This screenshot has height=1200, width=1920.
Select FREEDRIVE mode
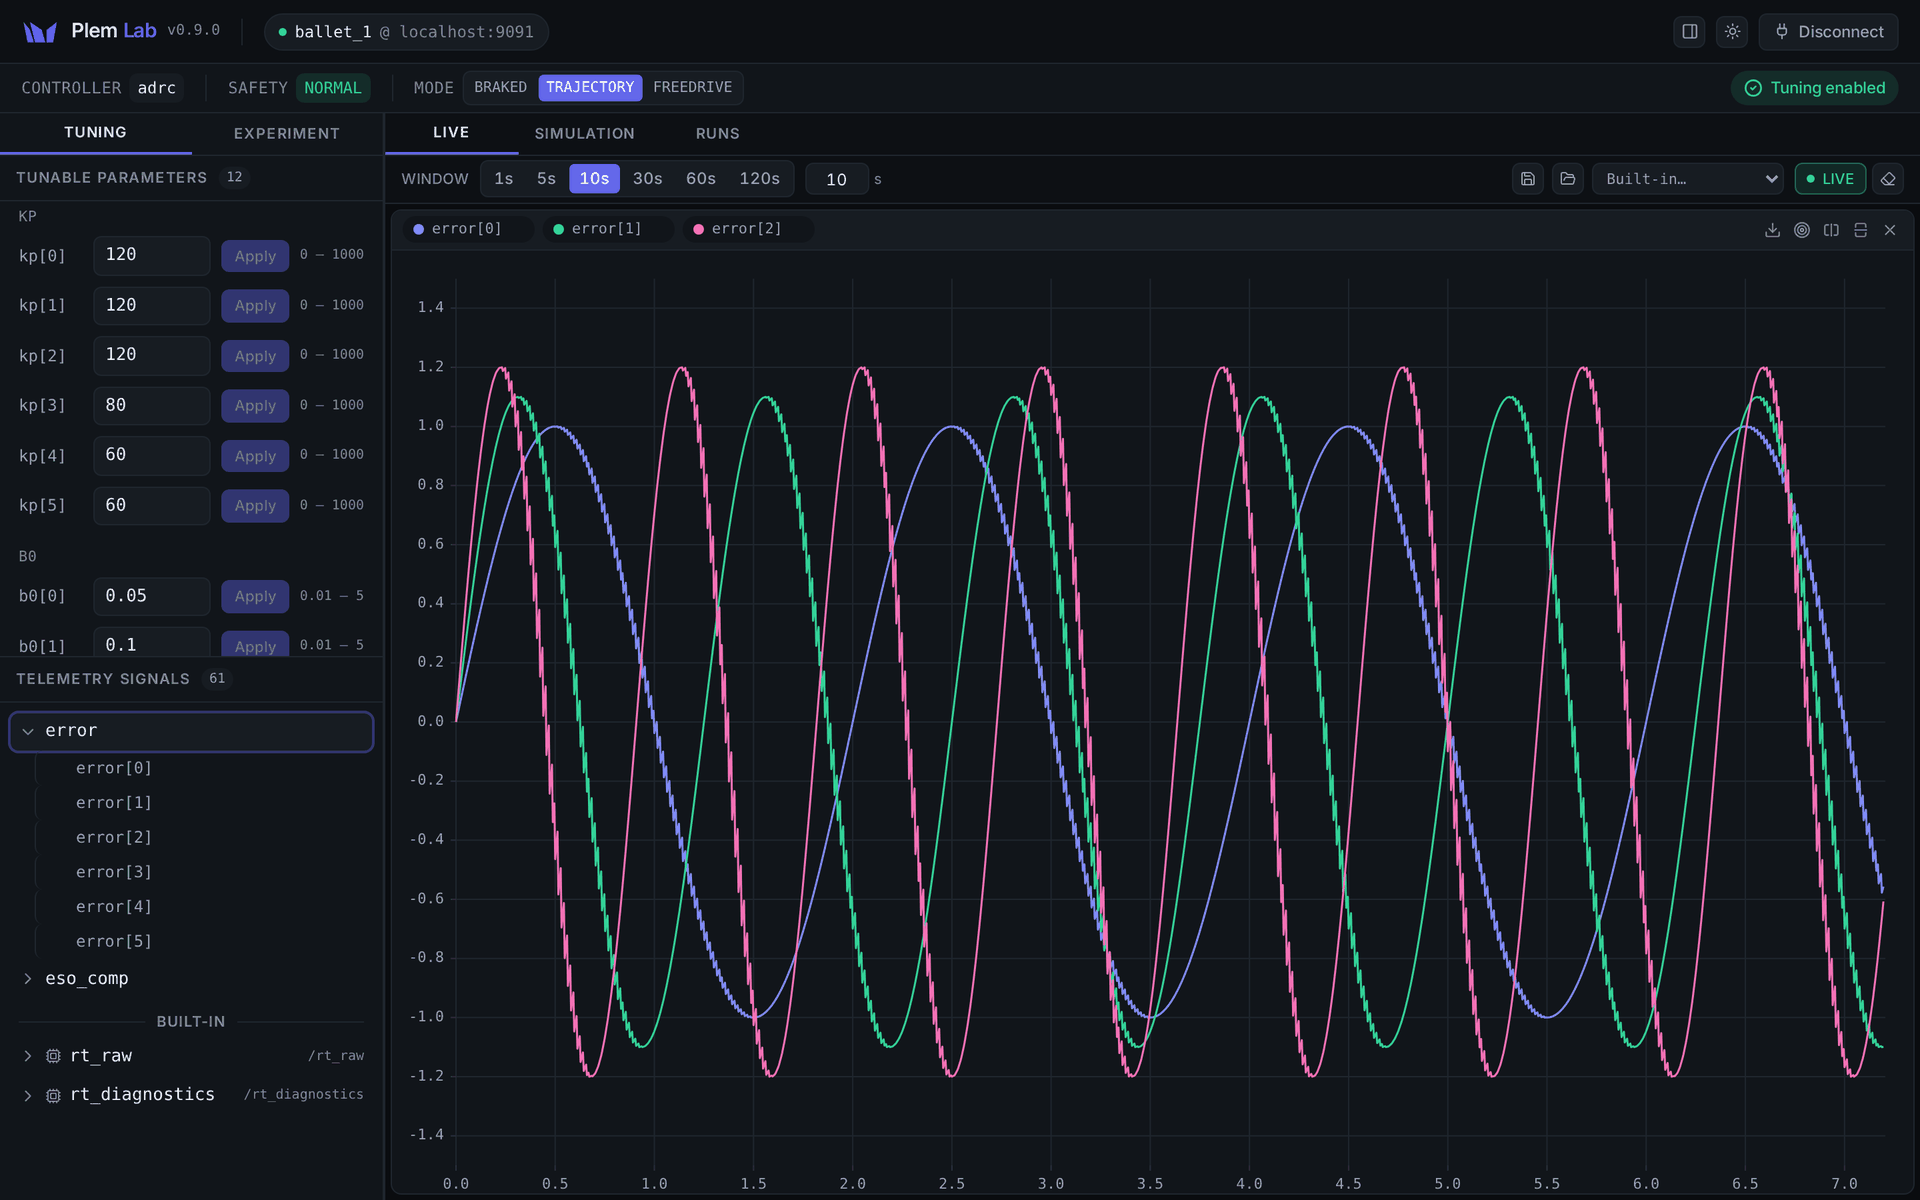[692, 88]
